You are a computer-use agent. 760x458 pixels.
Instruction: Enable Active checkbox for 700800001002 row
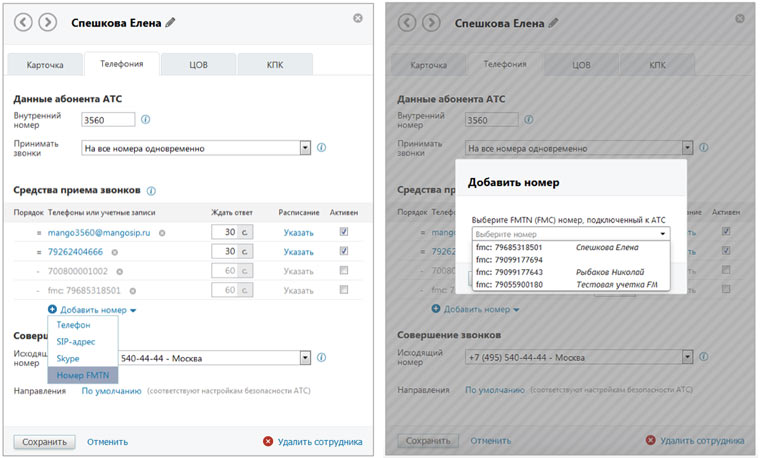coord(344,271)
